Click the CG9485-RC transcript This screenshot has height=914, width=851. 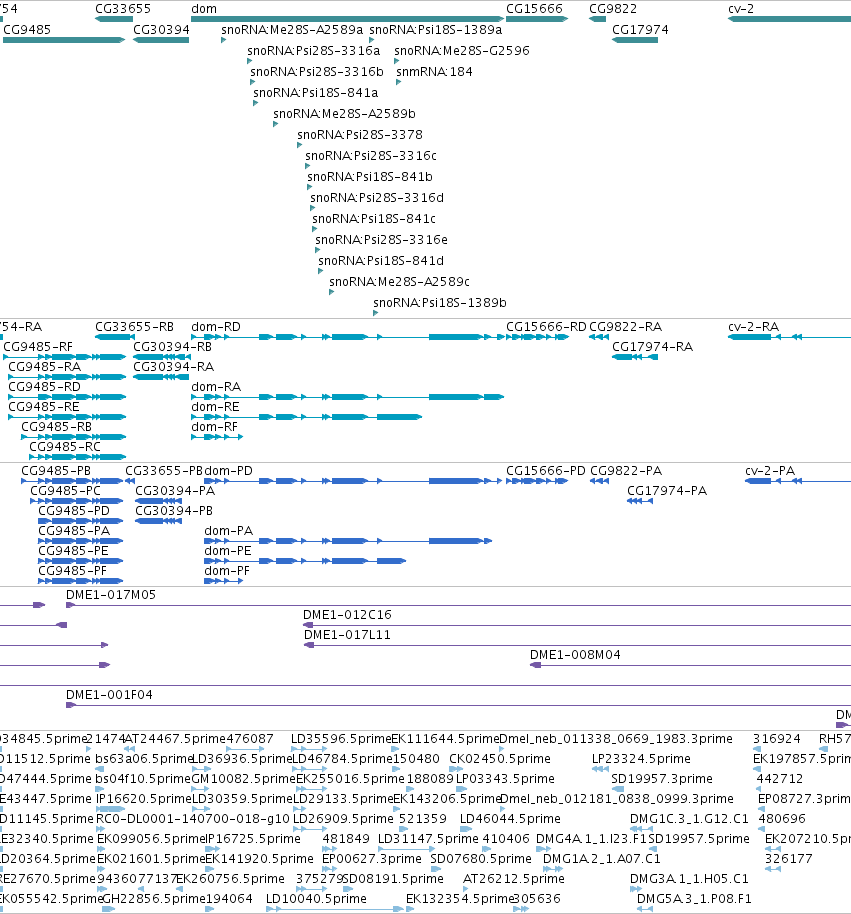78,456
